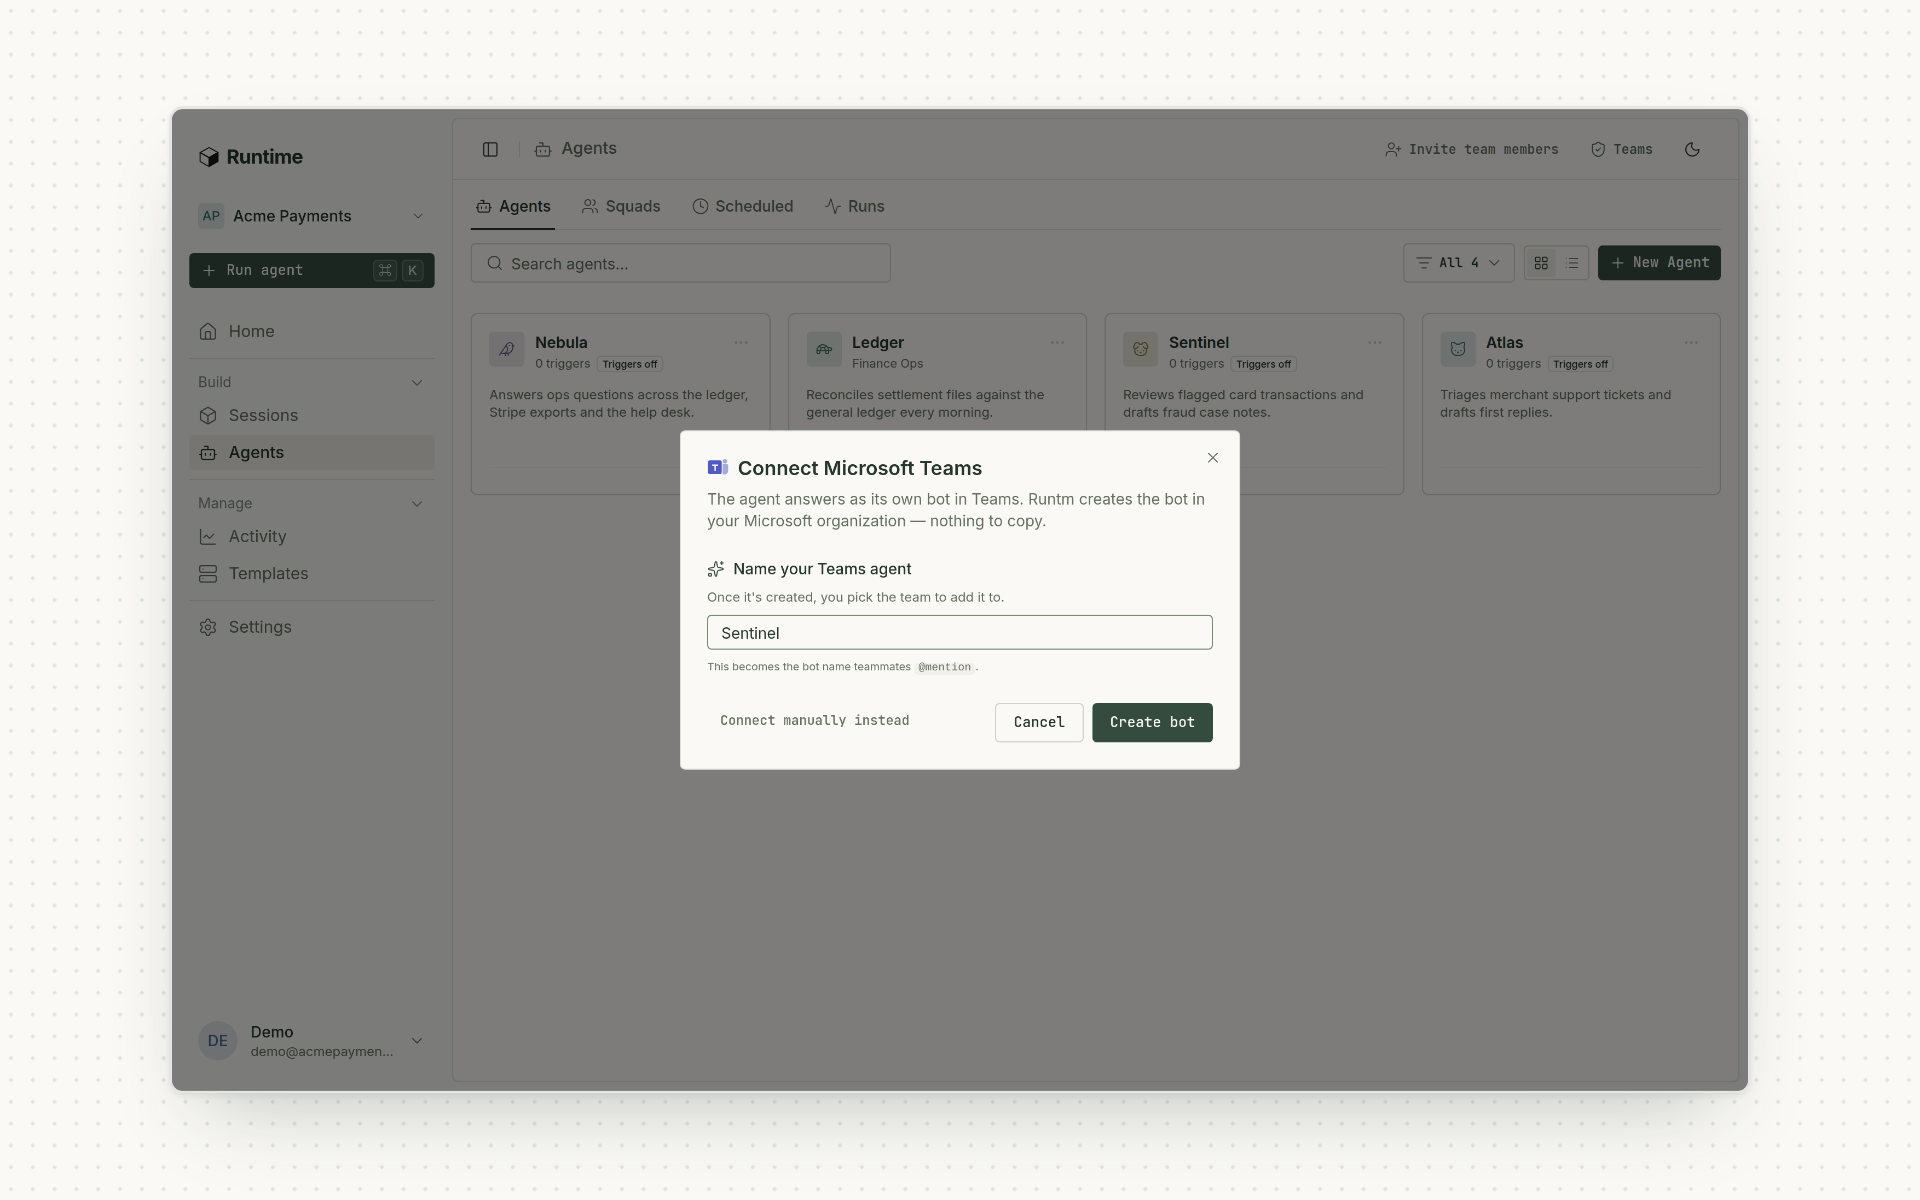Collapse the Manage section chevron

coord(417,504)
